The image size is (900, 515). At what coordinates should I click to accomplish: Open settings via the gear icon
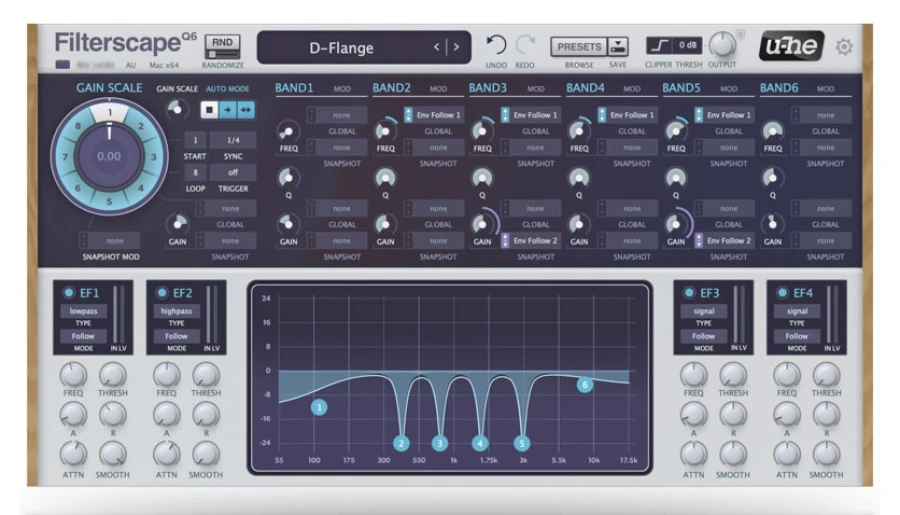coord(844,47)
